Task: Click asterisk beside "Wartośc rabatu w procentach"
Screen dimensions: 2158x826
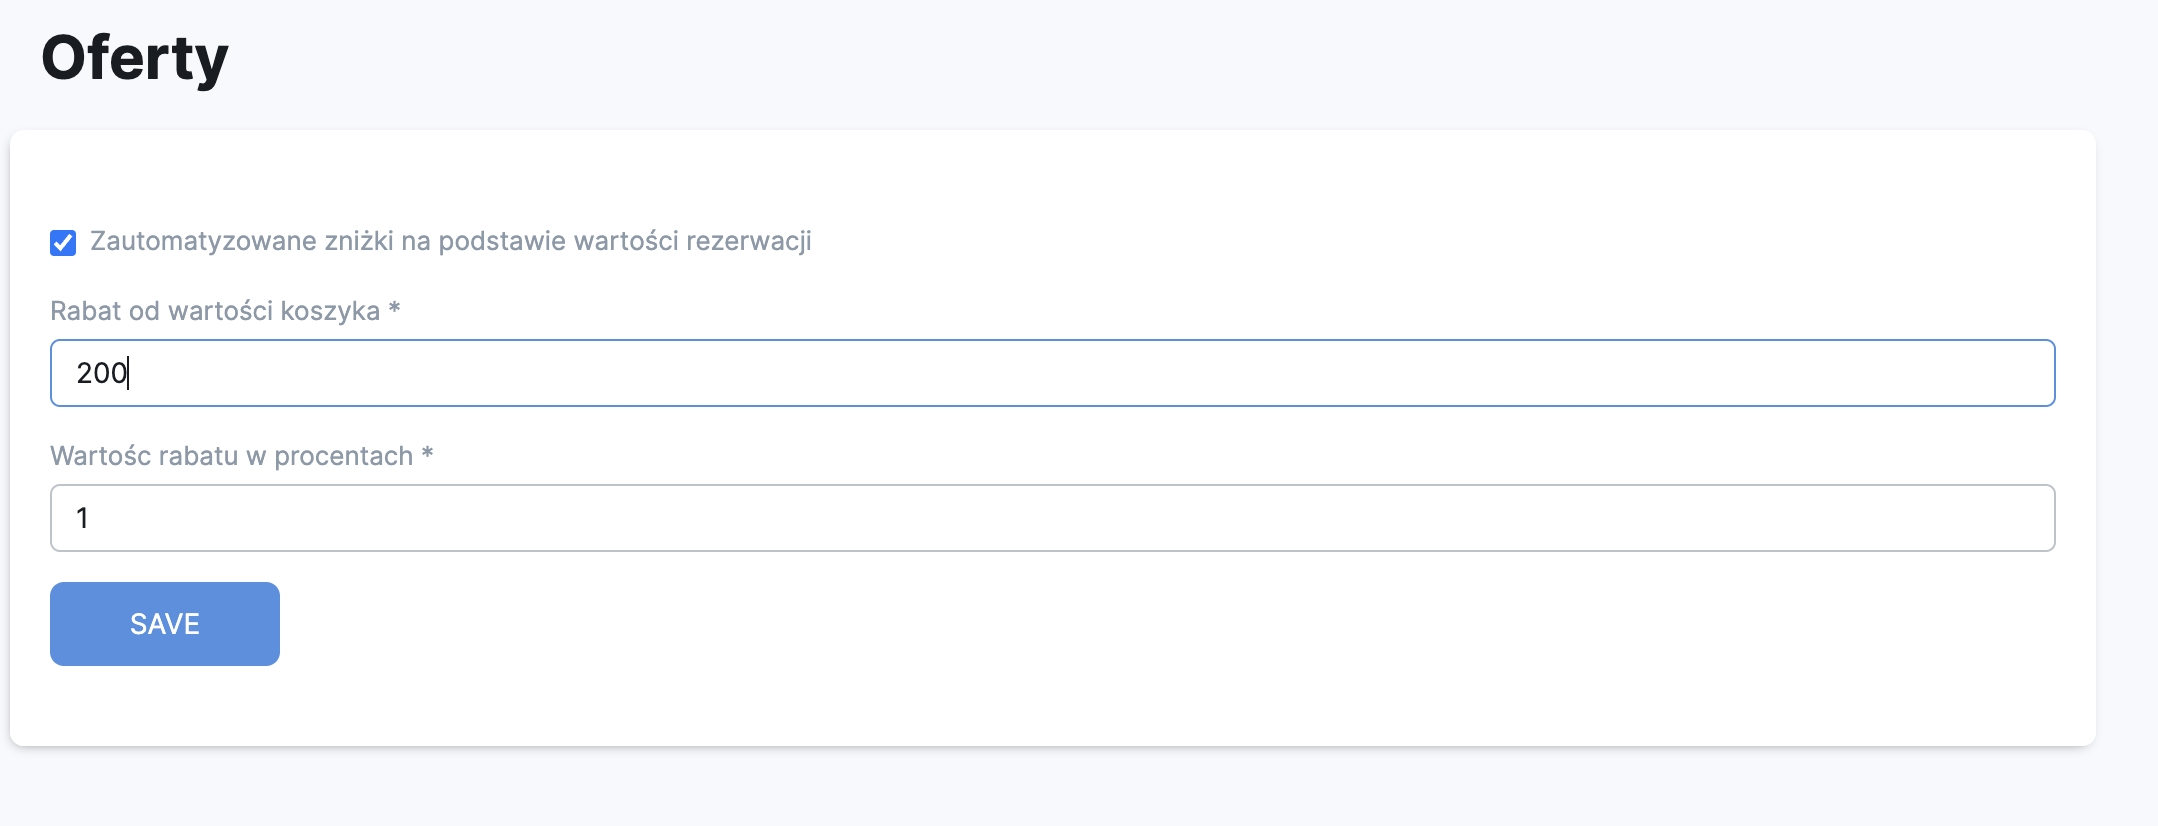Action: click(427, 454)
